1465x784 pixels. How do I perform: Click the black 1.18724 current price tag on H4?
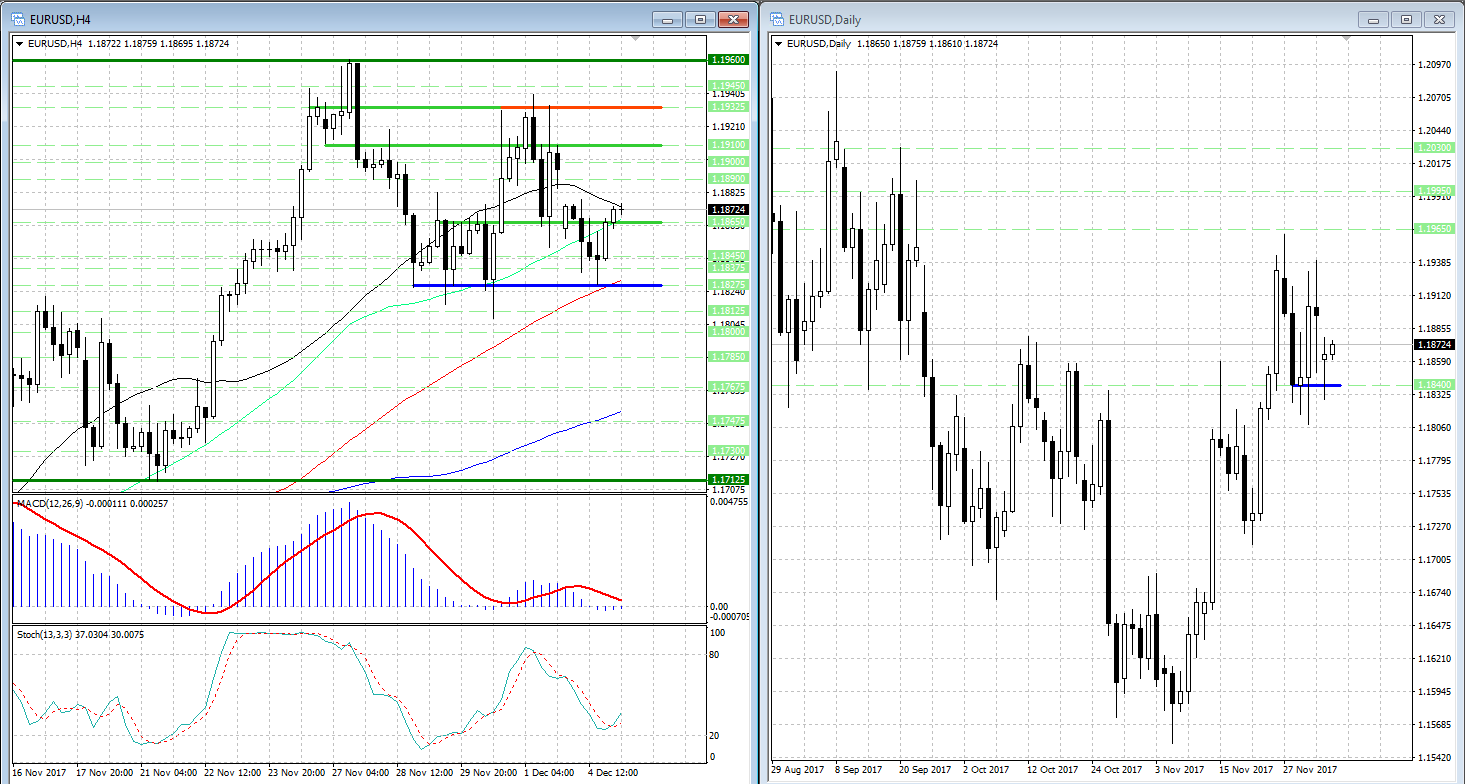[x=727, y=210]
